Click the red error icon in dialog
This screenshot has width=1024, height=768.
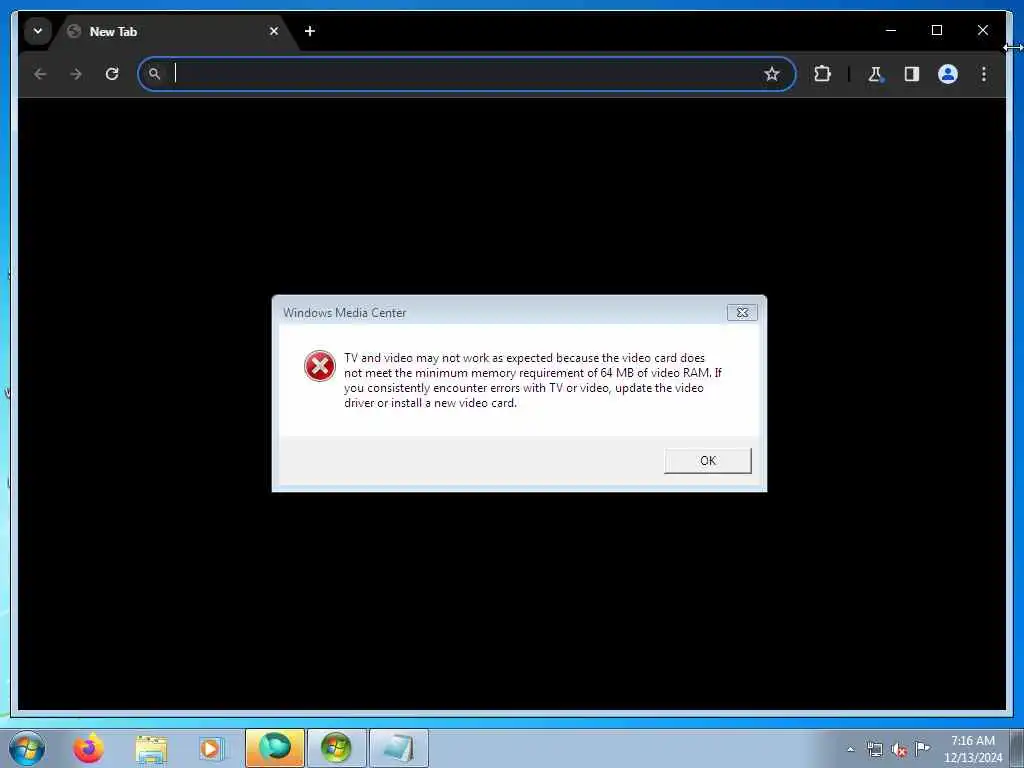click(319, 366)
